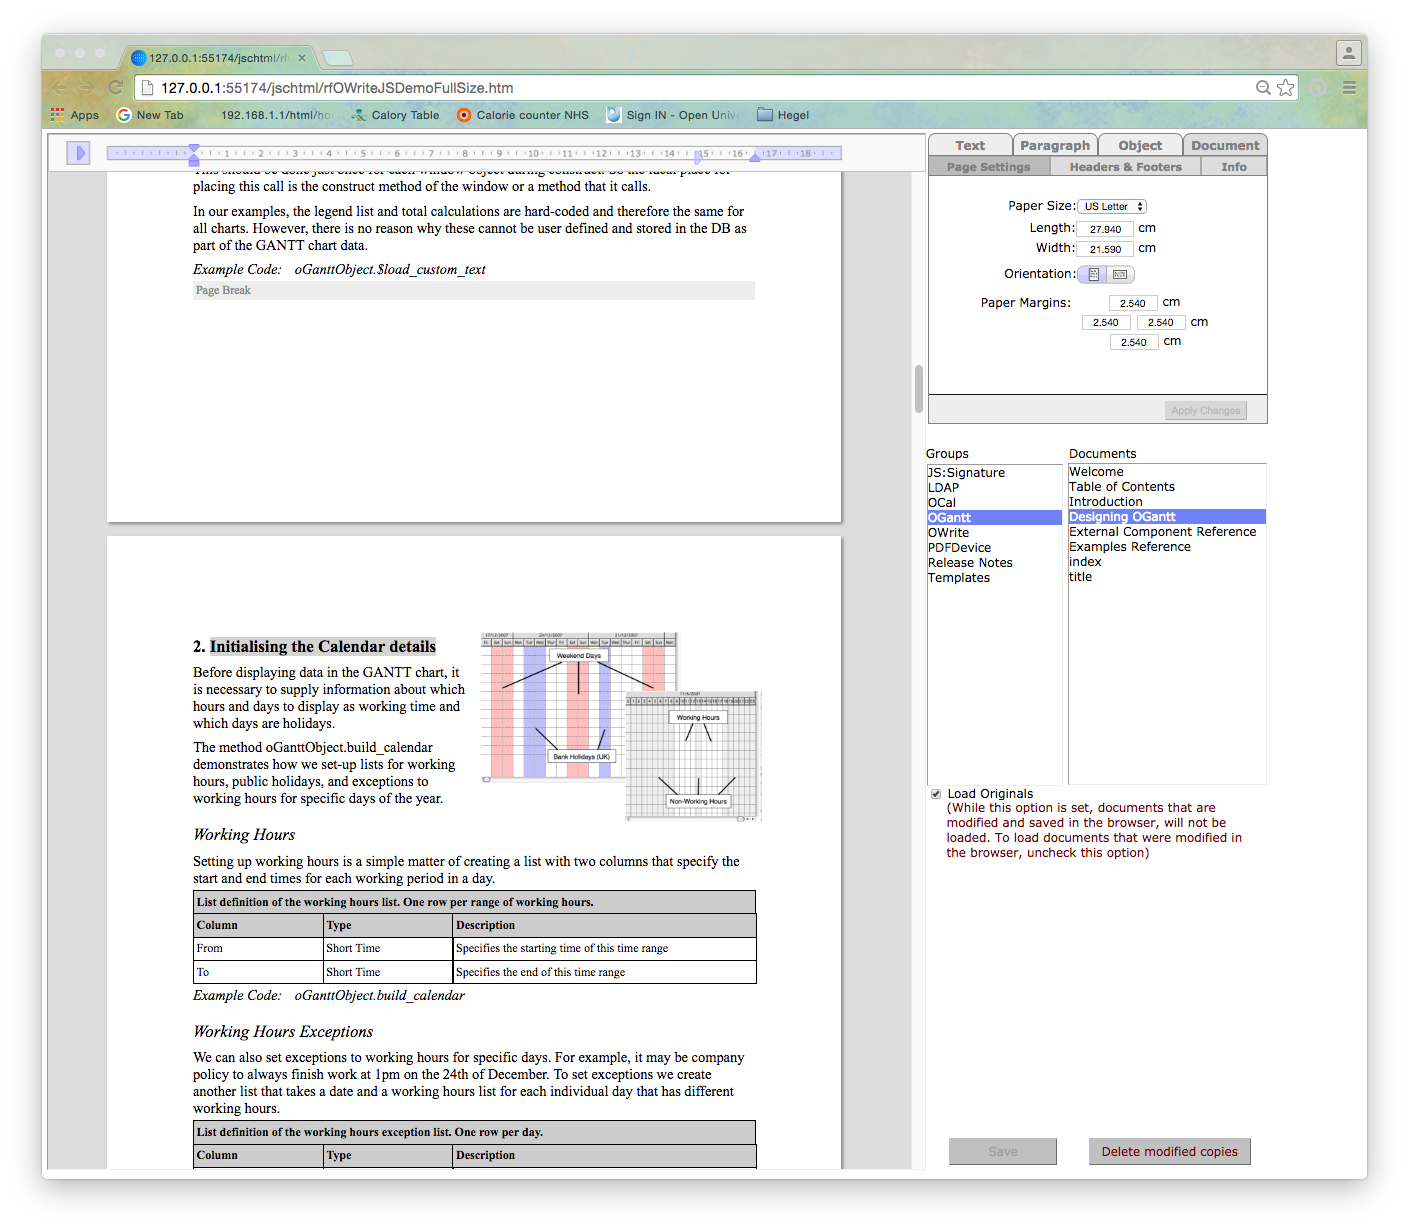This screenshot has width=1409, height=1229.
Task: Open the Paper Size dropdown
Action: coord(1112,206)
